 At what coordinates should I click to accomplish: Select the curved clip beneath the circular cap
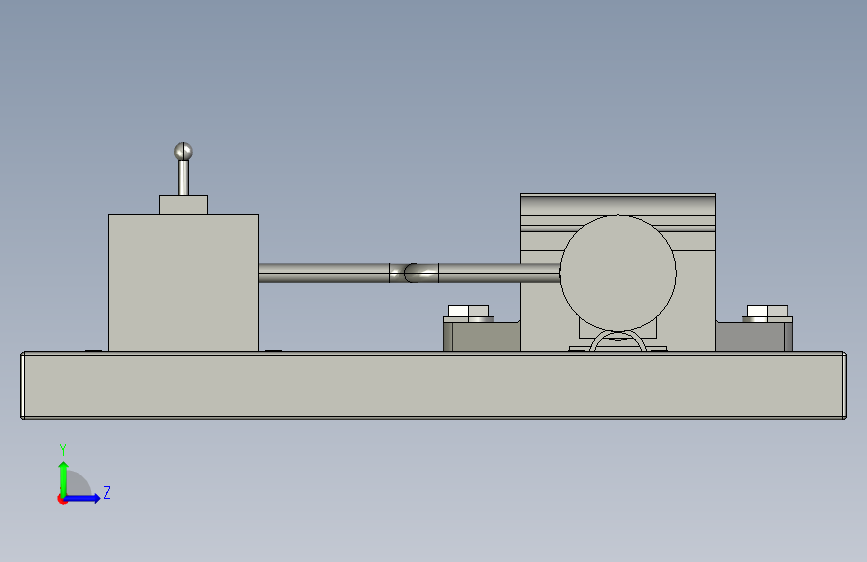[x=618, y=341]
